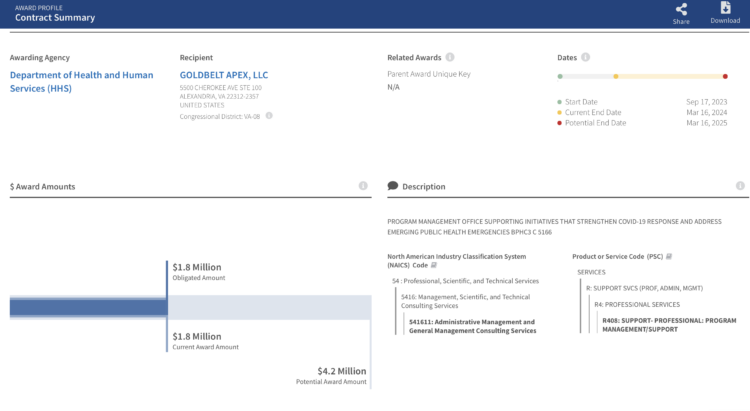Open the Related Awards info icon
Viewport: 750px width, 411px height.
(x=450, y=57)
